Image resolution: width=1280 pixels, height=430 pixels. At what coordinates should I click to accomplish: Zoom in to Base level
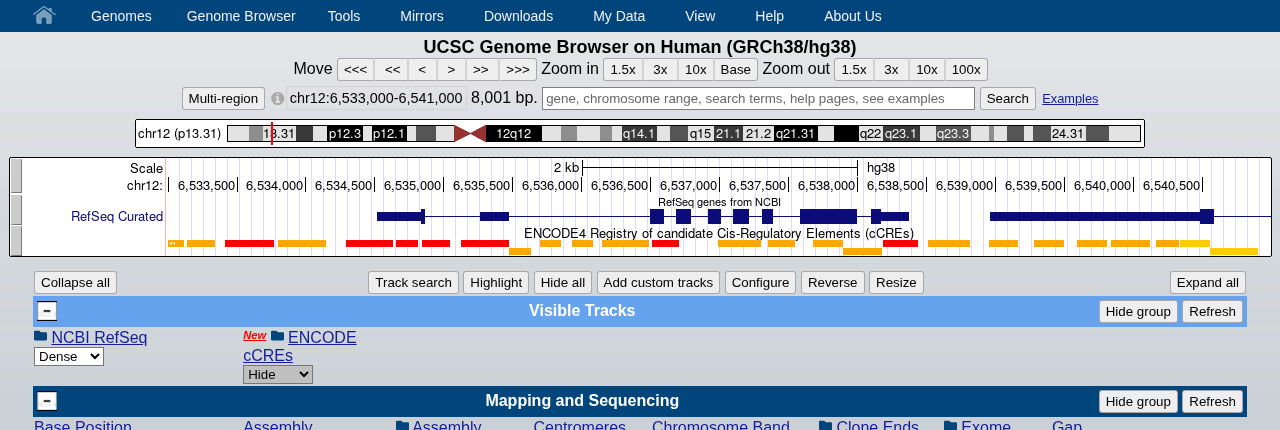click(x=736, y=69)
